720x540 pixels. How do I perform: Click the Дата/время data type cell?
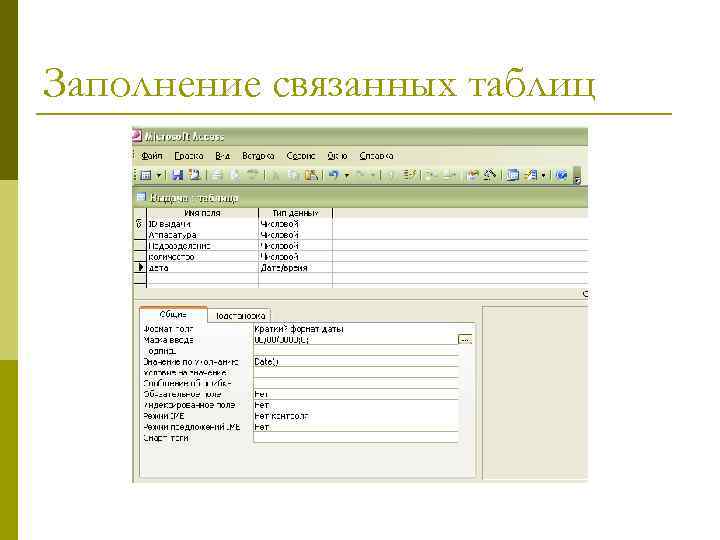(295, 268)
